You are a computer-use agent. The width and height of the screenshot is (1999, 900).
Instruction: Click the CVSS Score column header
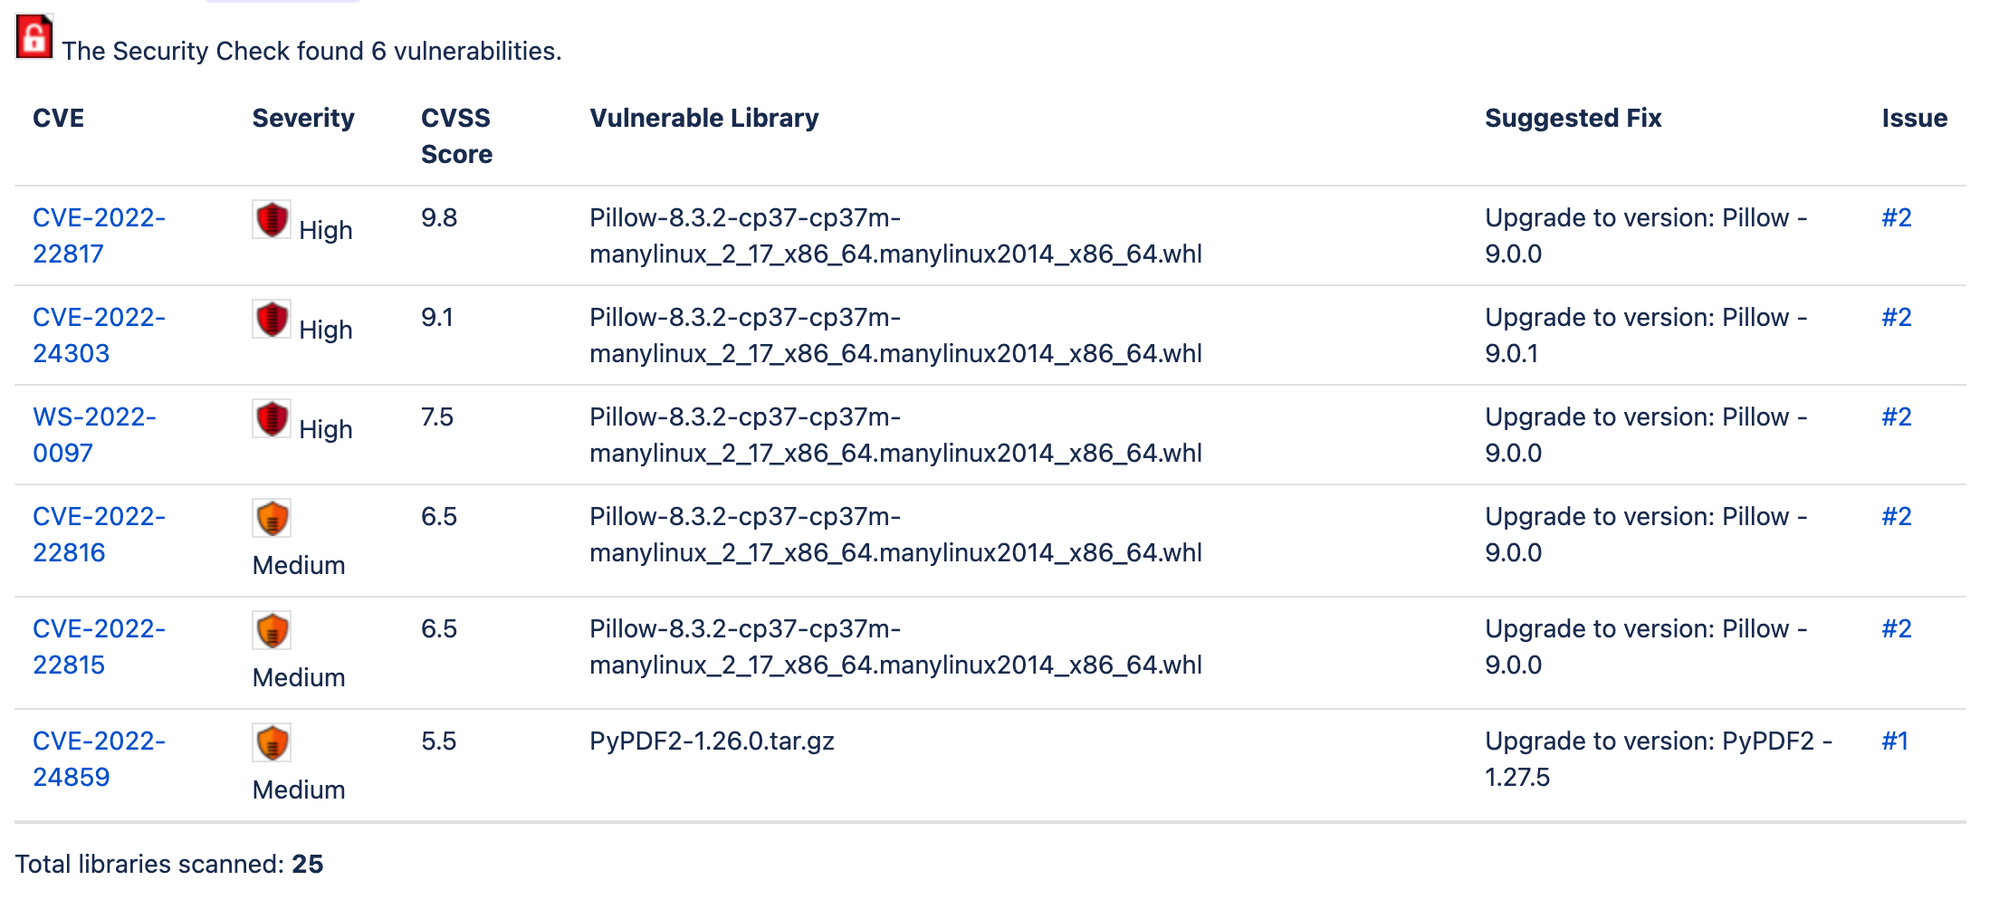(x=457, y=136)
